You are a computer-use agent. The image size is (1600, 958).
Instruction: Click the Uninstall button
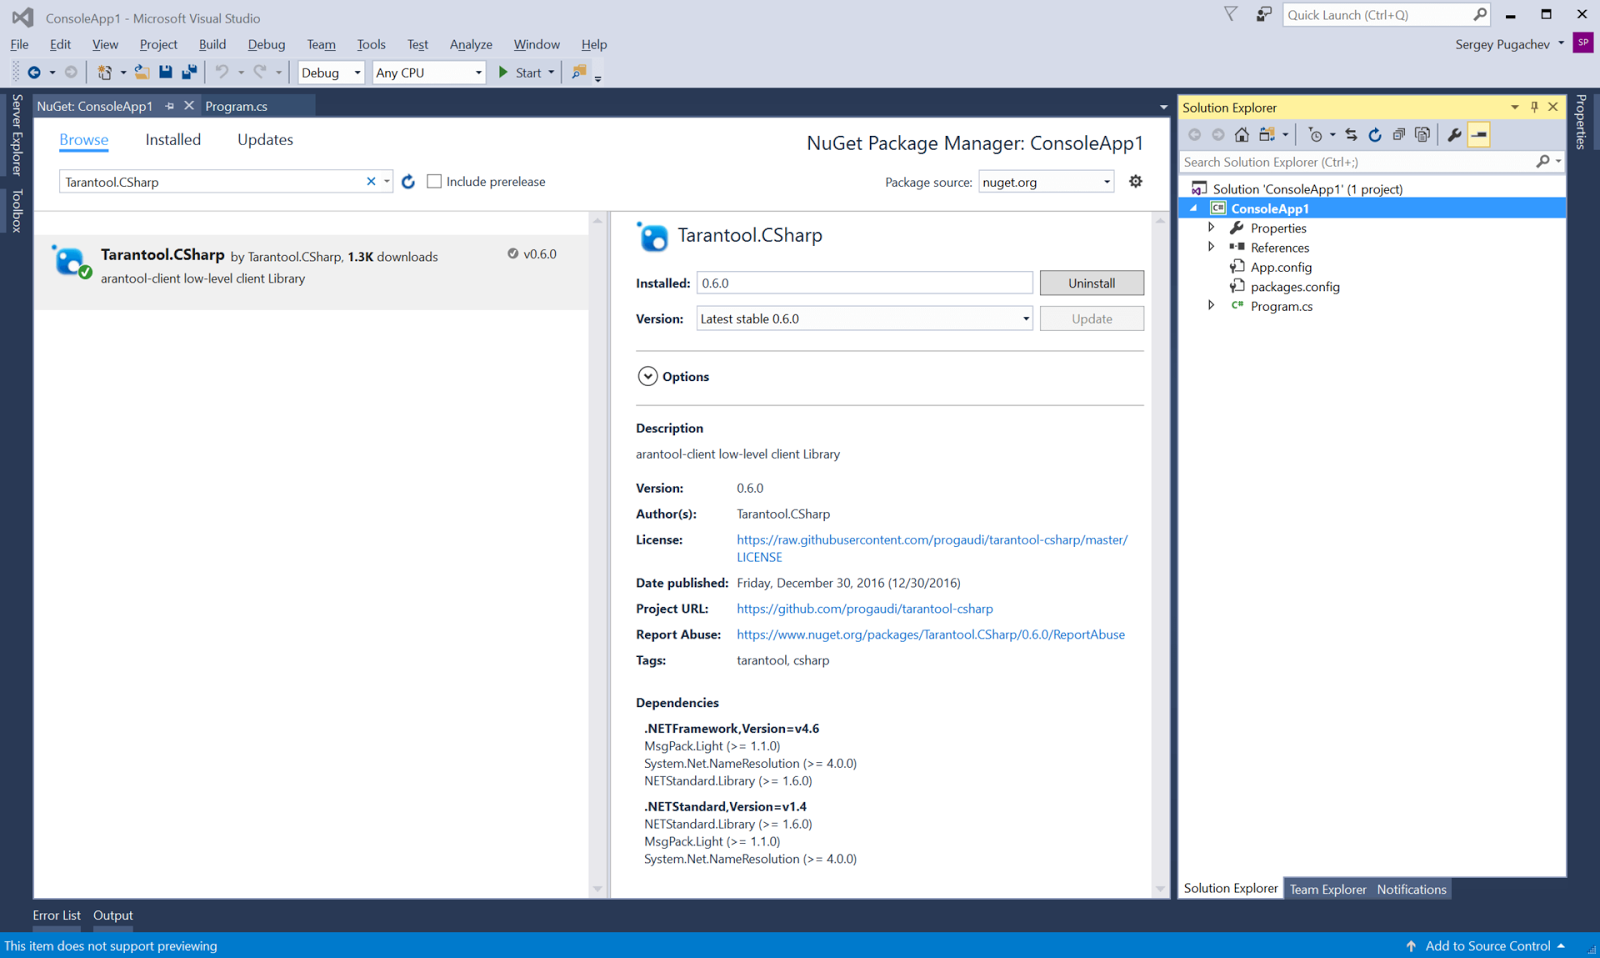pos(1091,283)
